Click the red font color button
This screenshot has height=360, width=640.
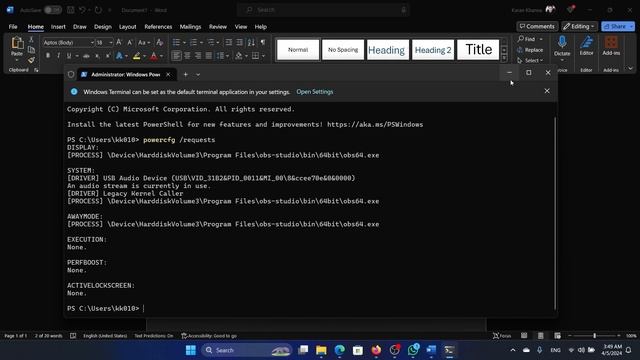(x=153, y=56)
